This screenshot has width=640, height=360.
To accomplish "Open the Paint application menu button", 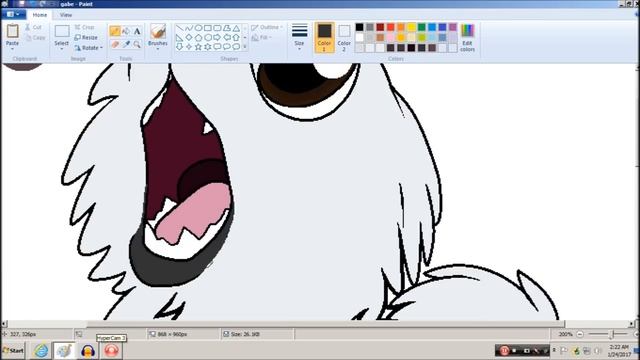I will click(x=13, y=14).
